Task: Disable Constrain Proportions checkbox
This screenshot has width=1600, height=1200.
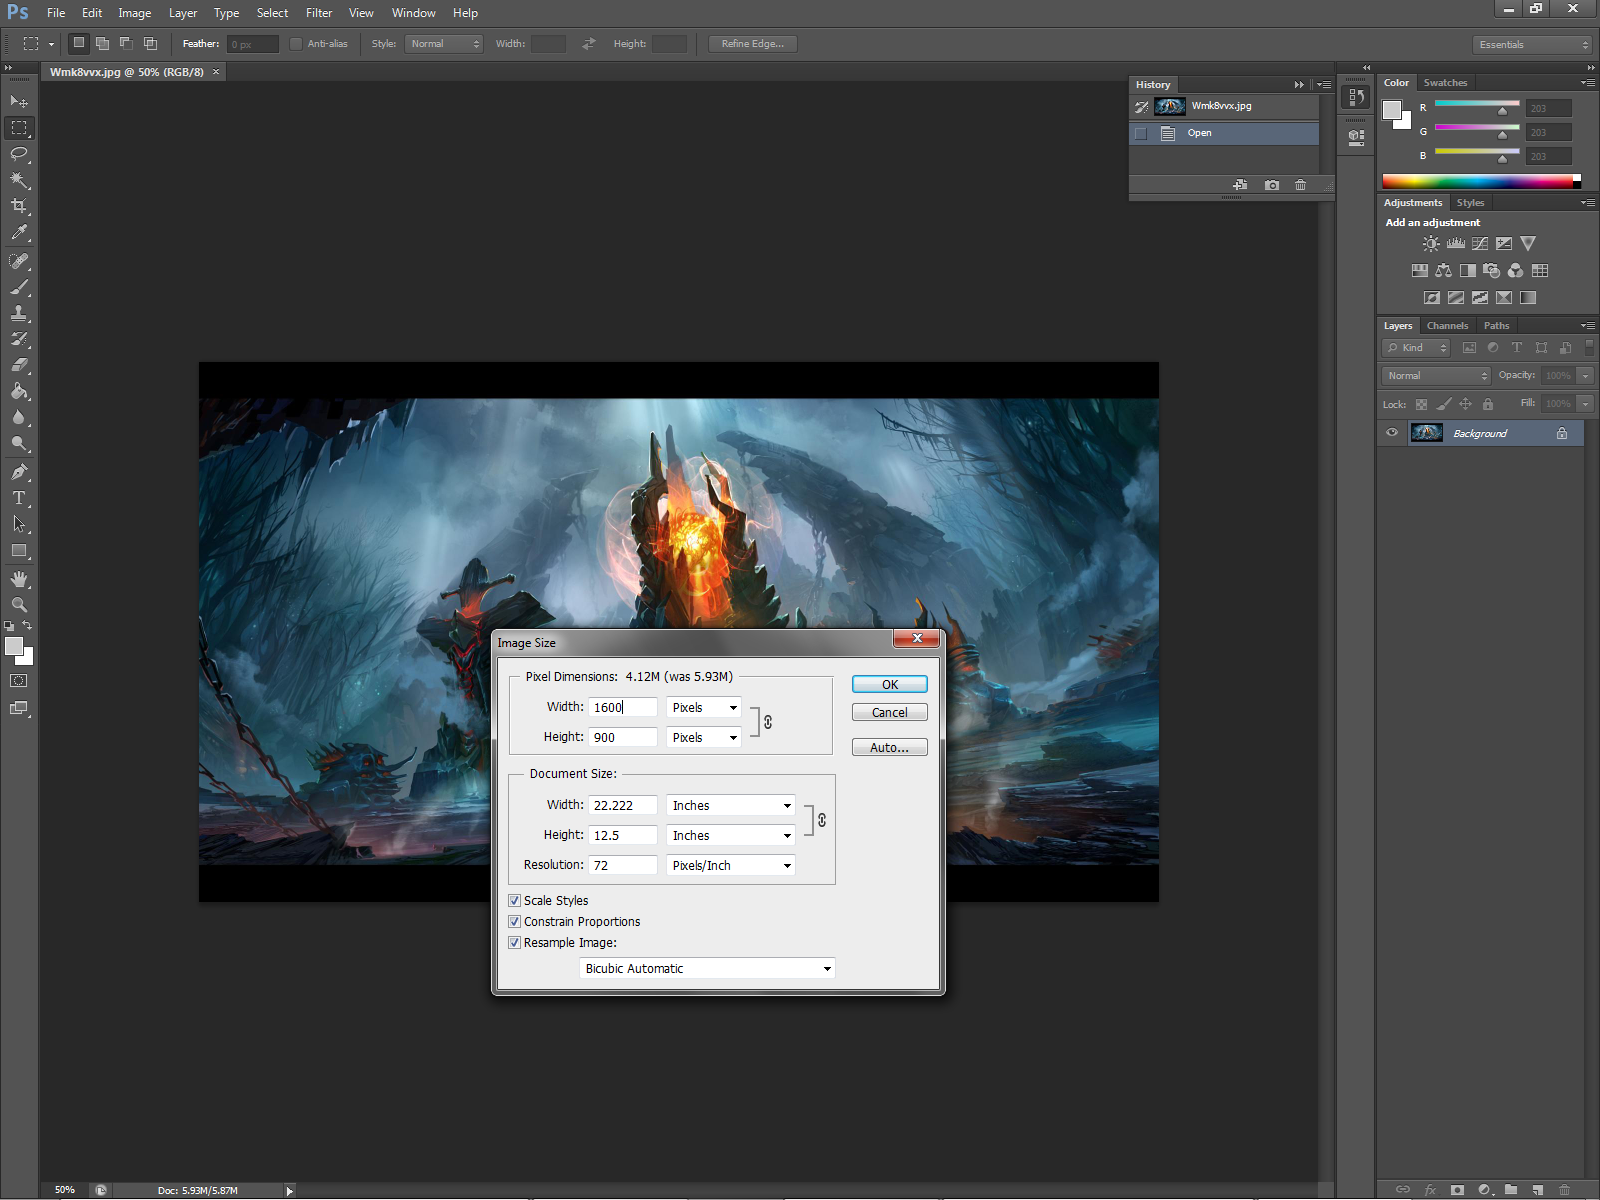Action: point(515,921)
